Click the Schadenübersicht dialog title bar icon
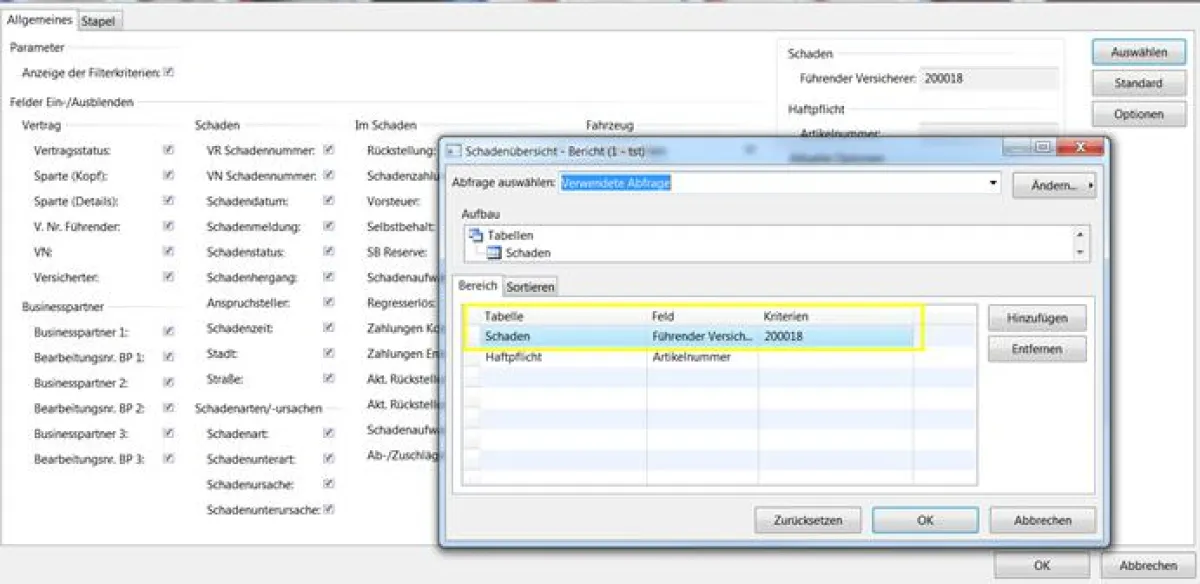Image resolution: width=1200 pixels, height=584 pixels. click(454, 150)
